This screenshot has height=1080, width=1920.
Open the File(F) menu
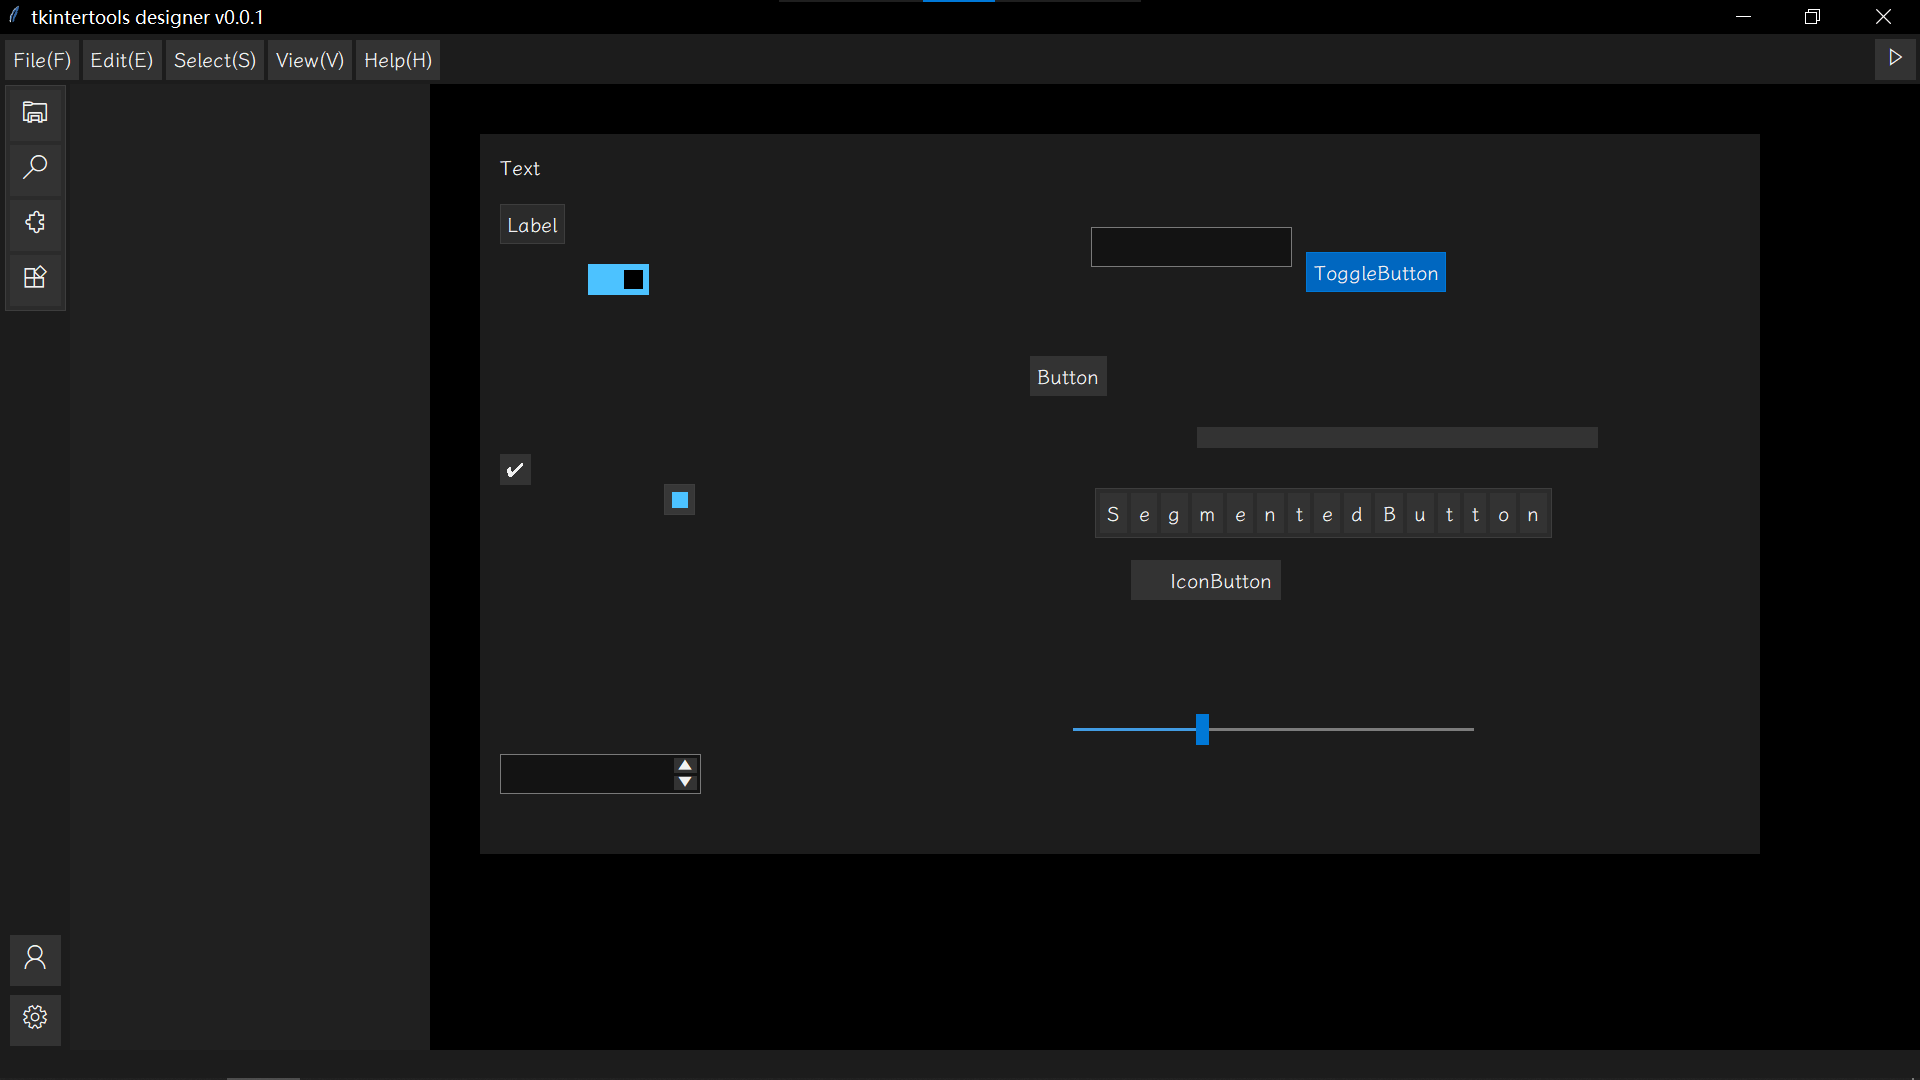pyautogui.click(x=42, y=60)
